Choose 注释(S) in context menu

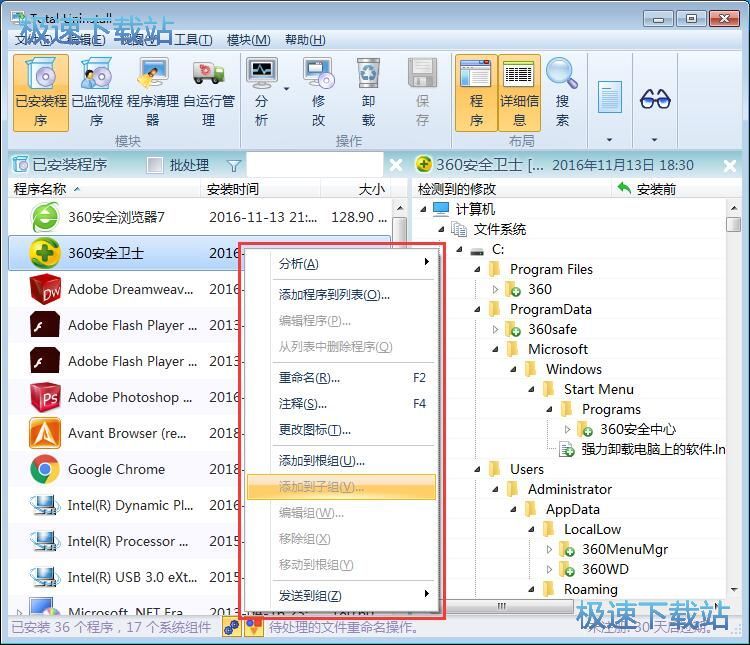pyautogui.click(x=341, y=404)
